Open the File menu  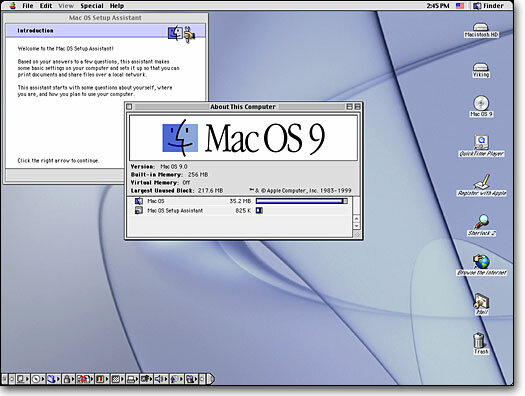tap(27, 6)
